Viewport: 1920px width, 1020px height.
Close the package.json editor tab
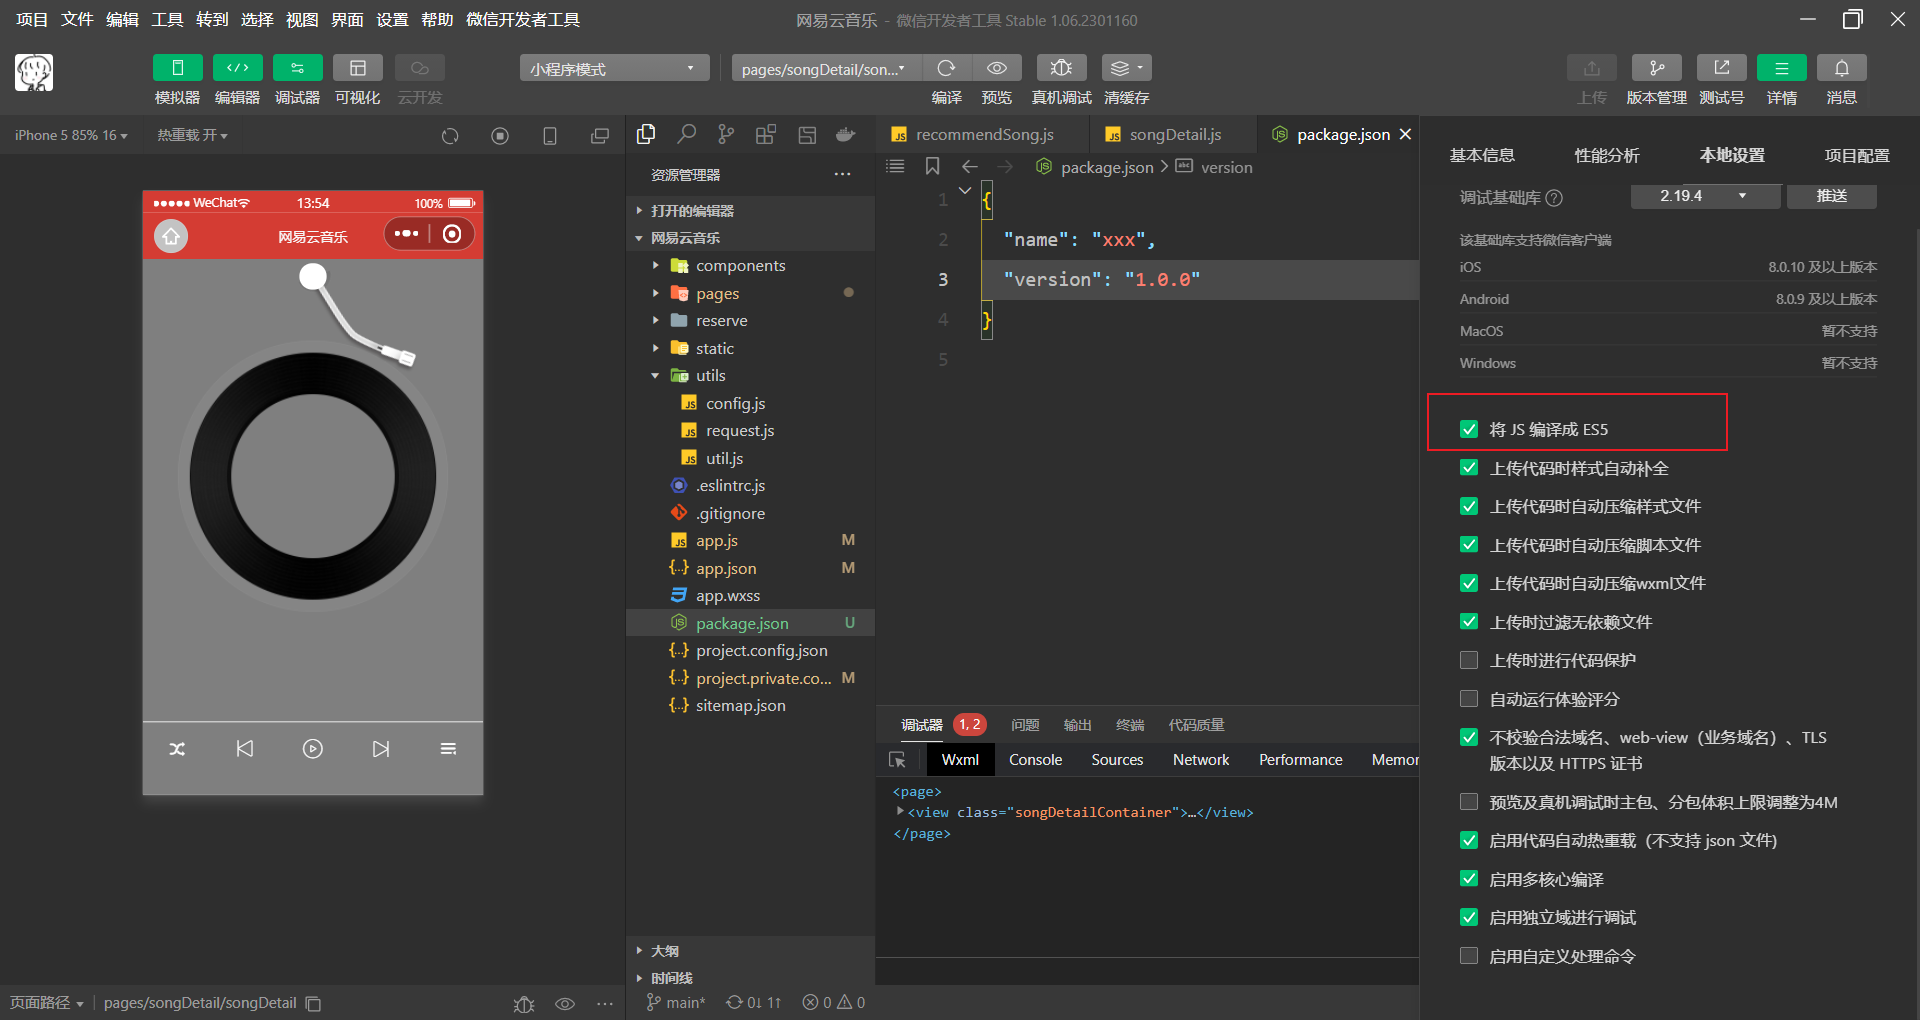pos(1405,135)
